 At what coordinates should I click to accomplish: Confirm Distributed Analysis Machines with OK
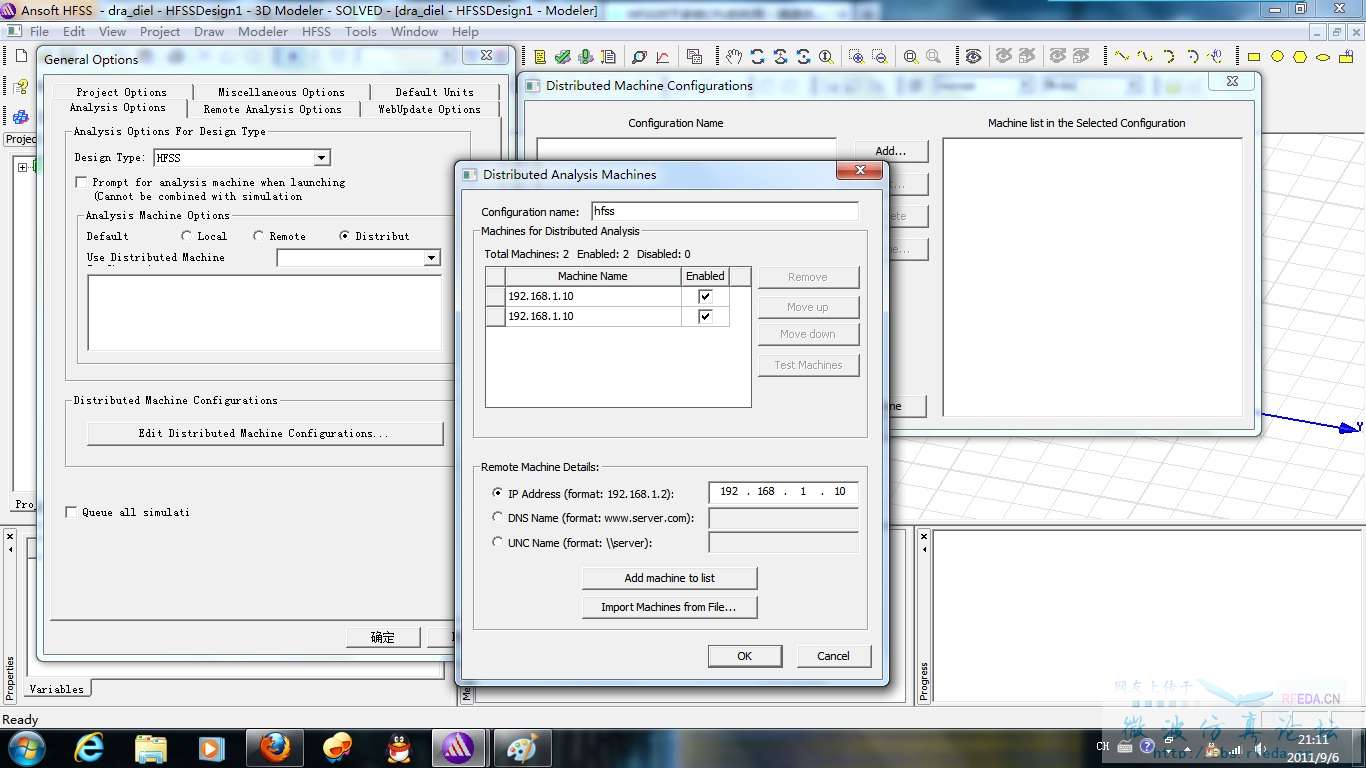(x=745, y=656)
